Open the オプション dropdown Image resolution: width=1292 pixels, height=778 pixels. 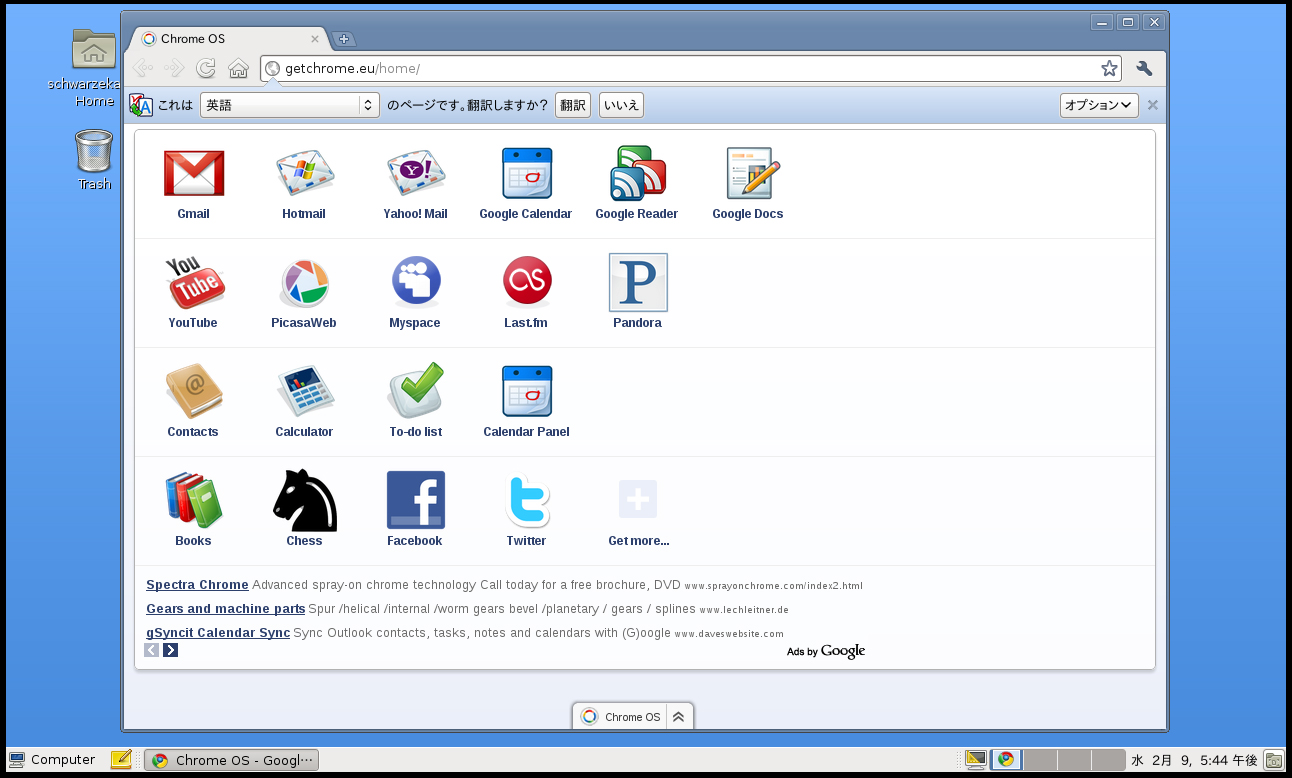tap(1099, 105)
